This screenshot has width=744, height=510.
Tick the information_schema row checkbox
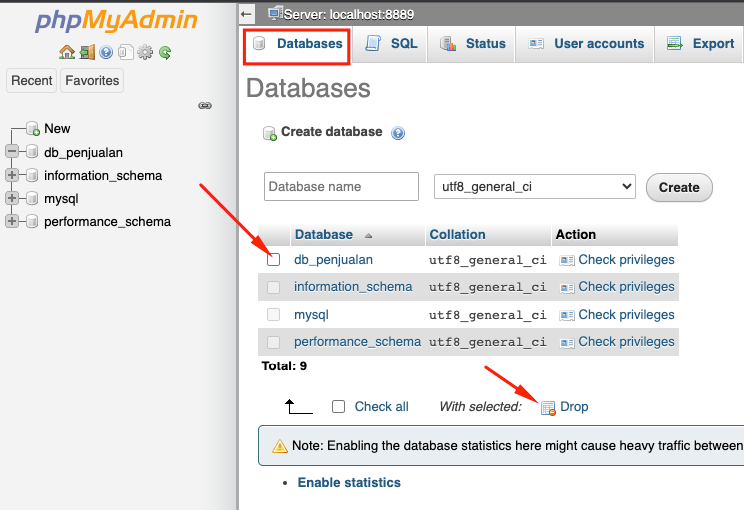(x=273, y=287)
